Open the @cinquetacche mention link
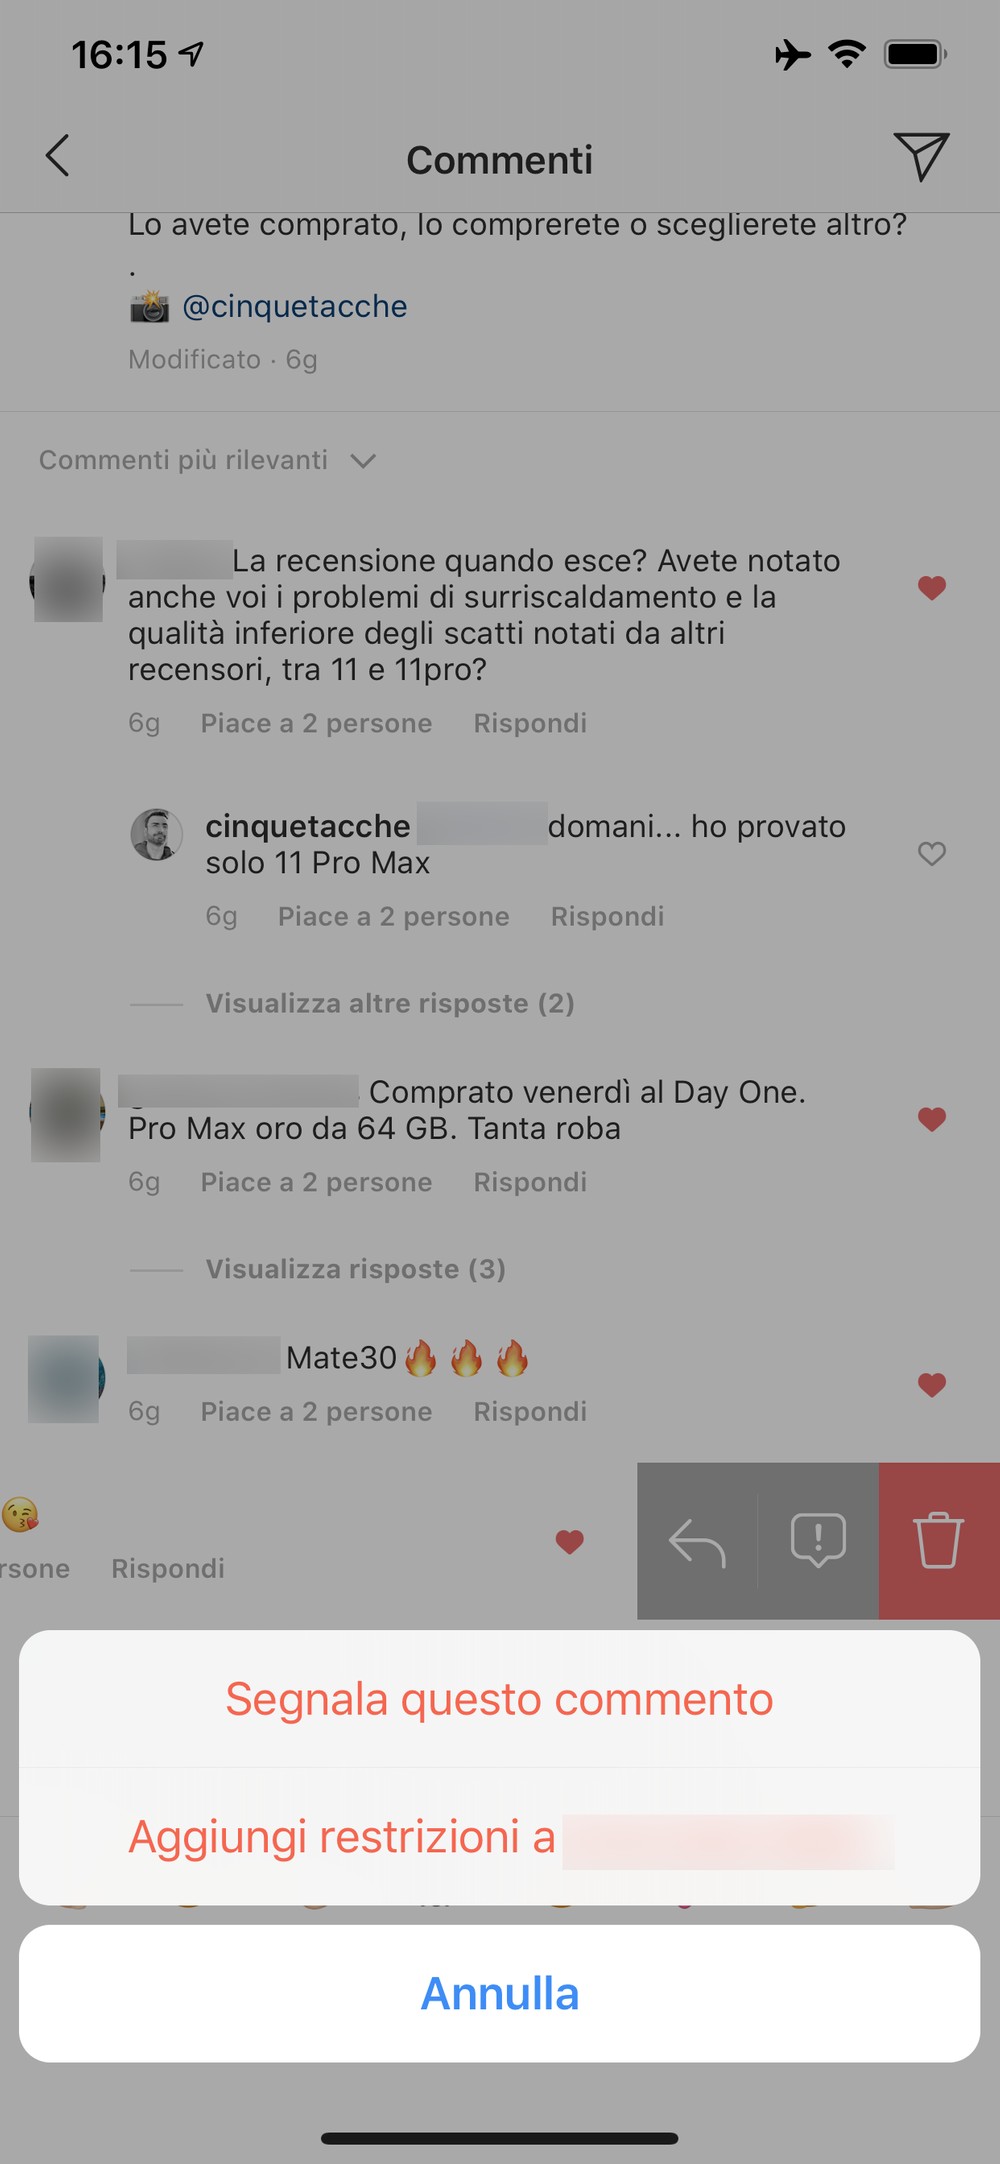The height and width of the screenshot is (2164, 1000). pyautogui.click(x=295, y=306)
